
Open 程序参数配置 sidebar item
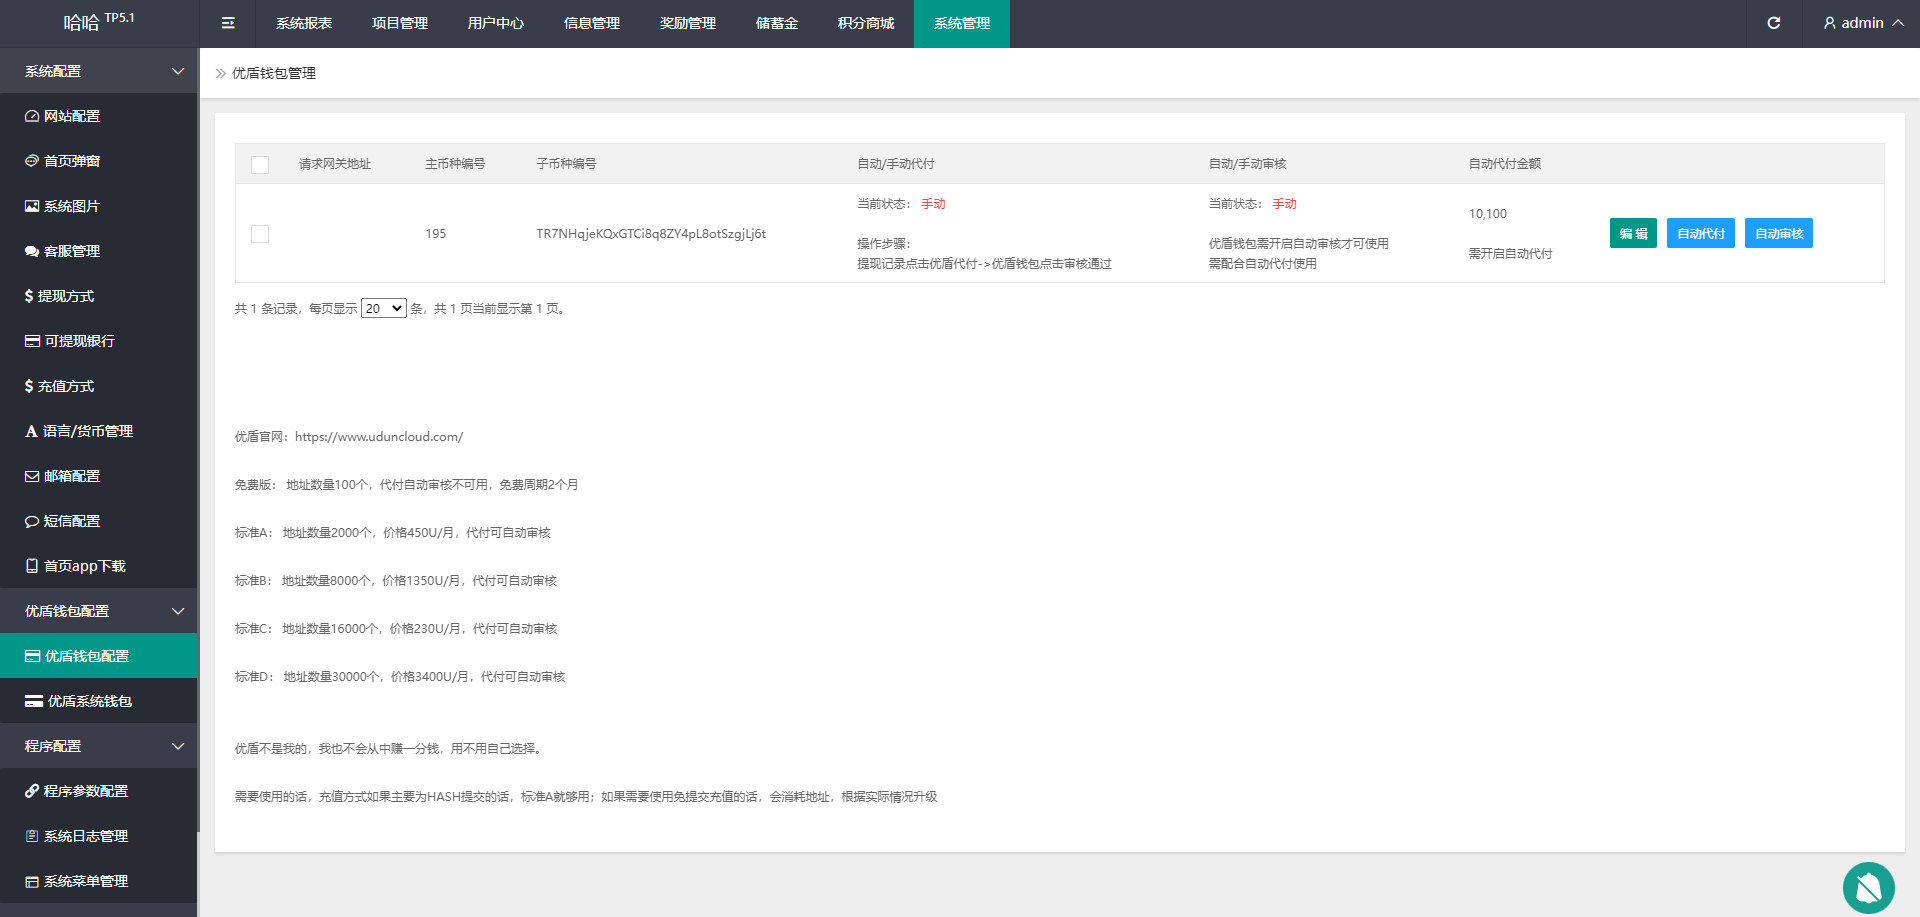(86, 791)
